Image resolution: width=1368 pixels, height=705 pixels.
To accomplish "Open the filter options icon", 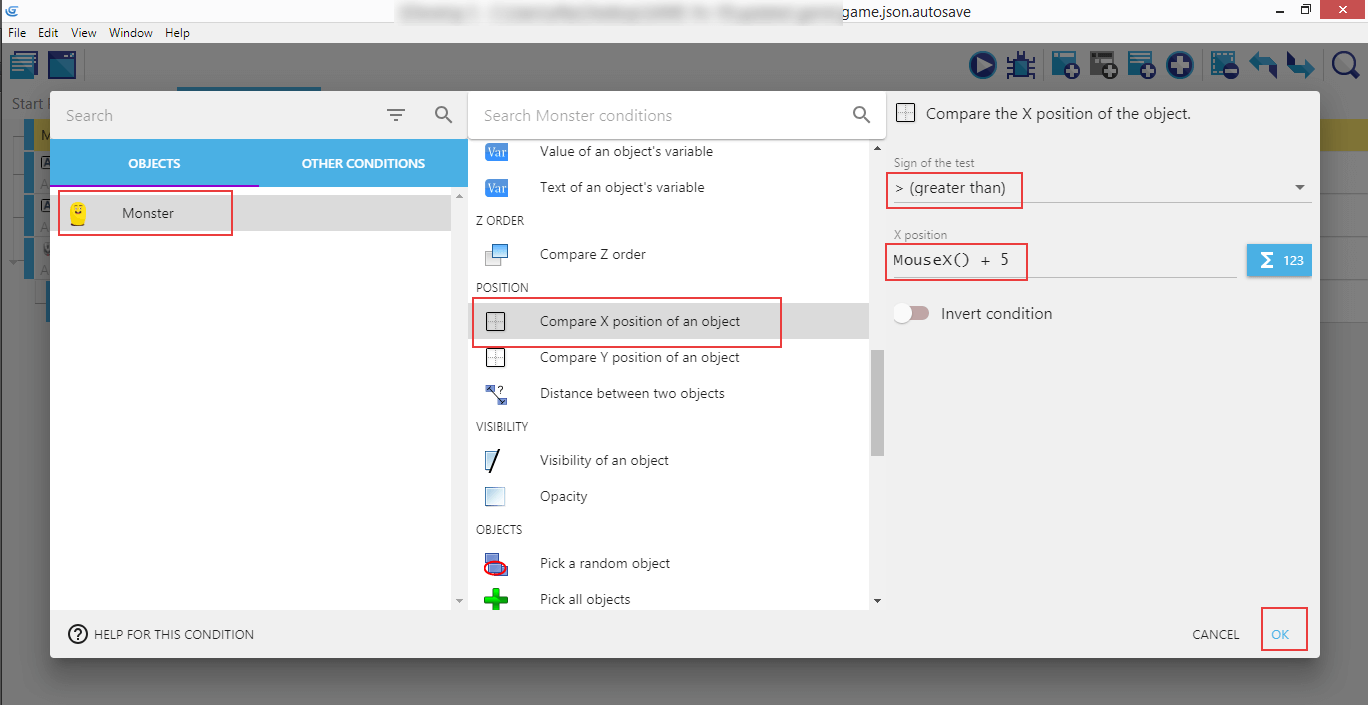I will 396,115.
